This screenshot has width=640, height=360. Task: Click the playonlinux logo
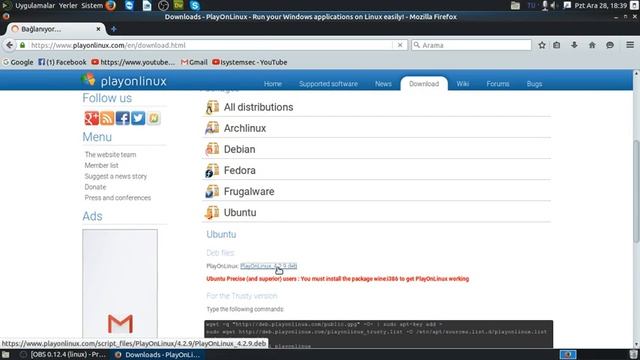(x=124, y=80)
